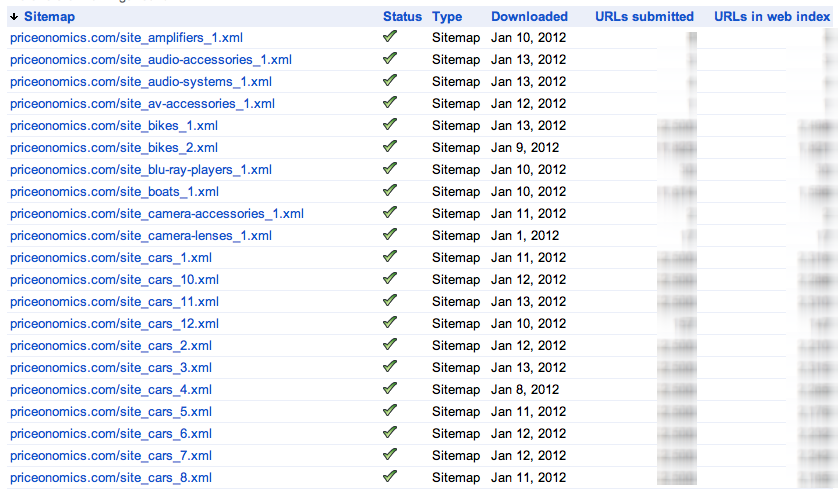This screenshot has width=839, height=489.
Task: Click status checkmark for site_audio-accessories_1.xml
Action: (390, 58)
